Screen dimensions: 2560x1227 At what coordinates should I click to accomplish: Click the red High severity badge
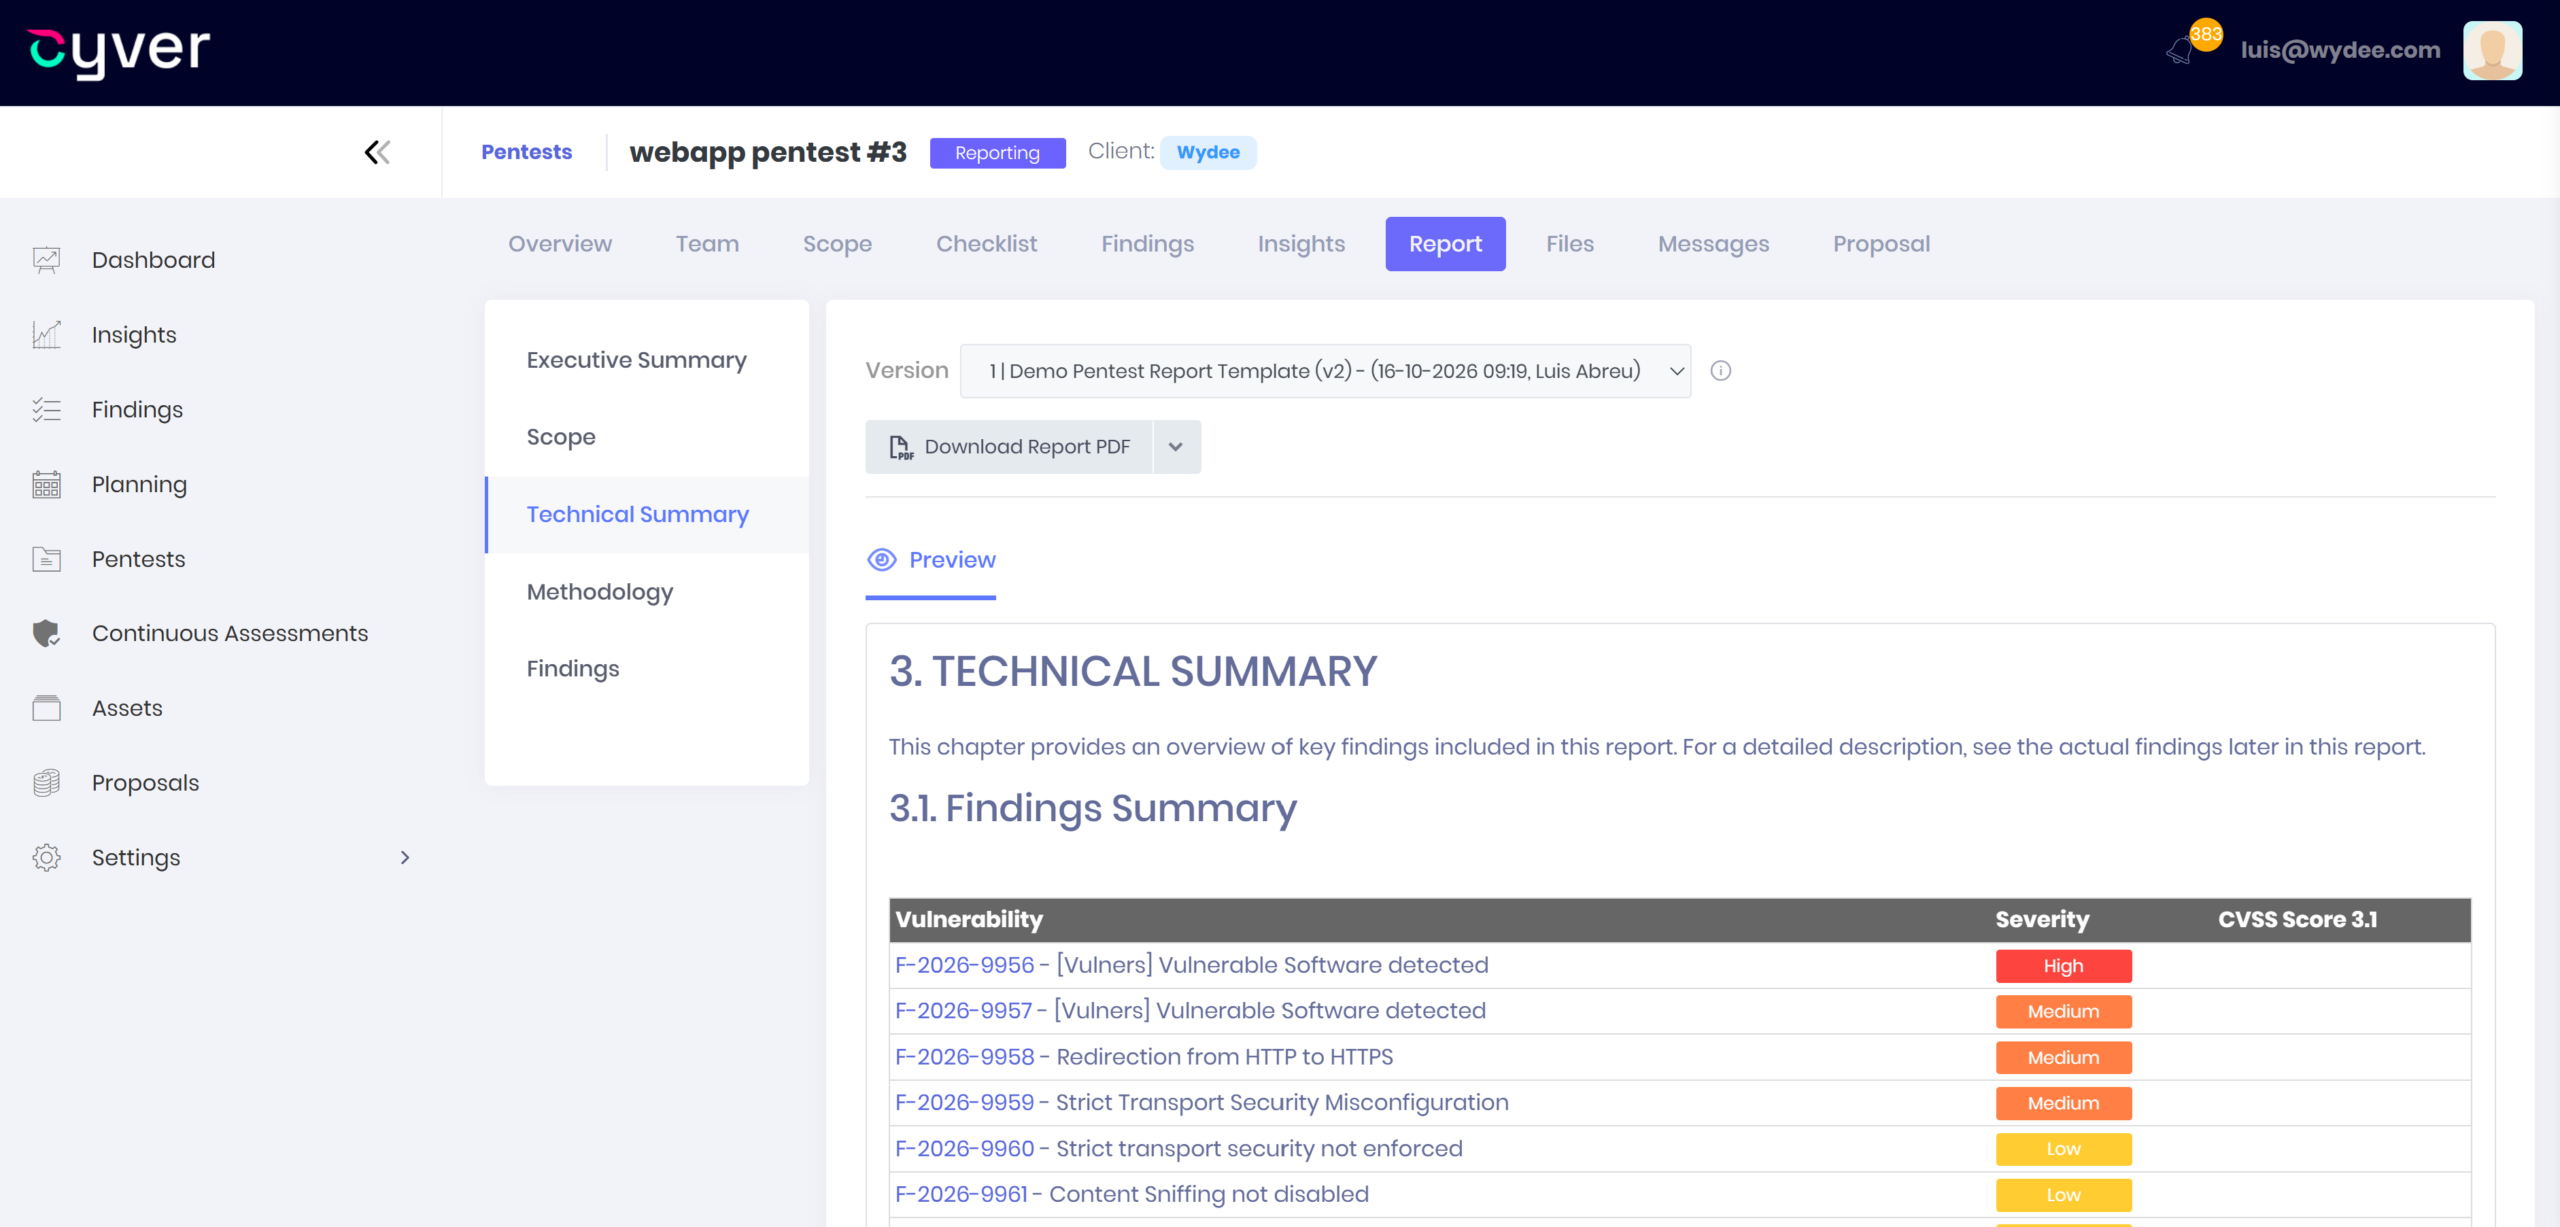[2064, 966]
